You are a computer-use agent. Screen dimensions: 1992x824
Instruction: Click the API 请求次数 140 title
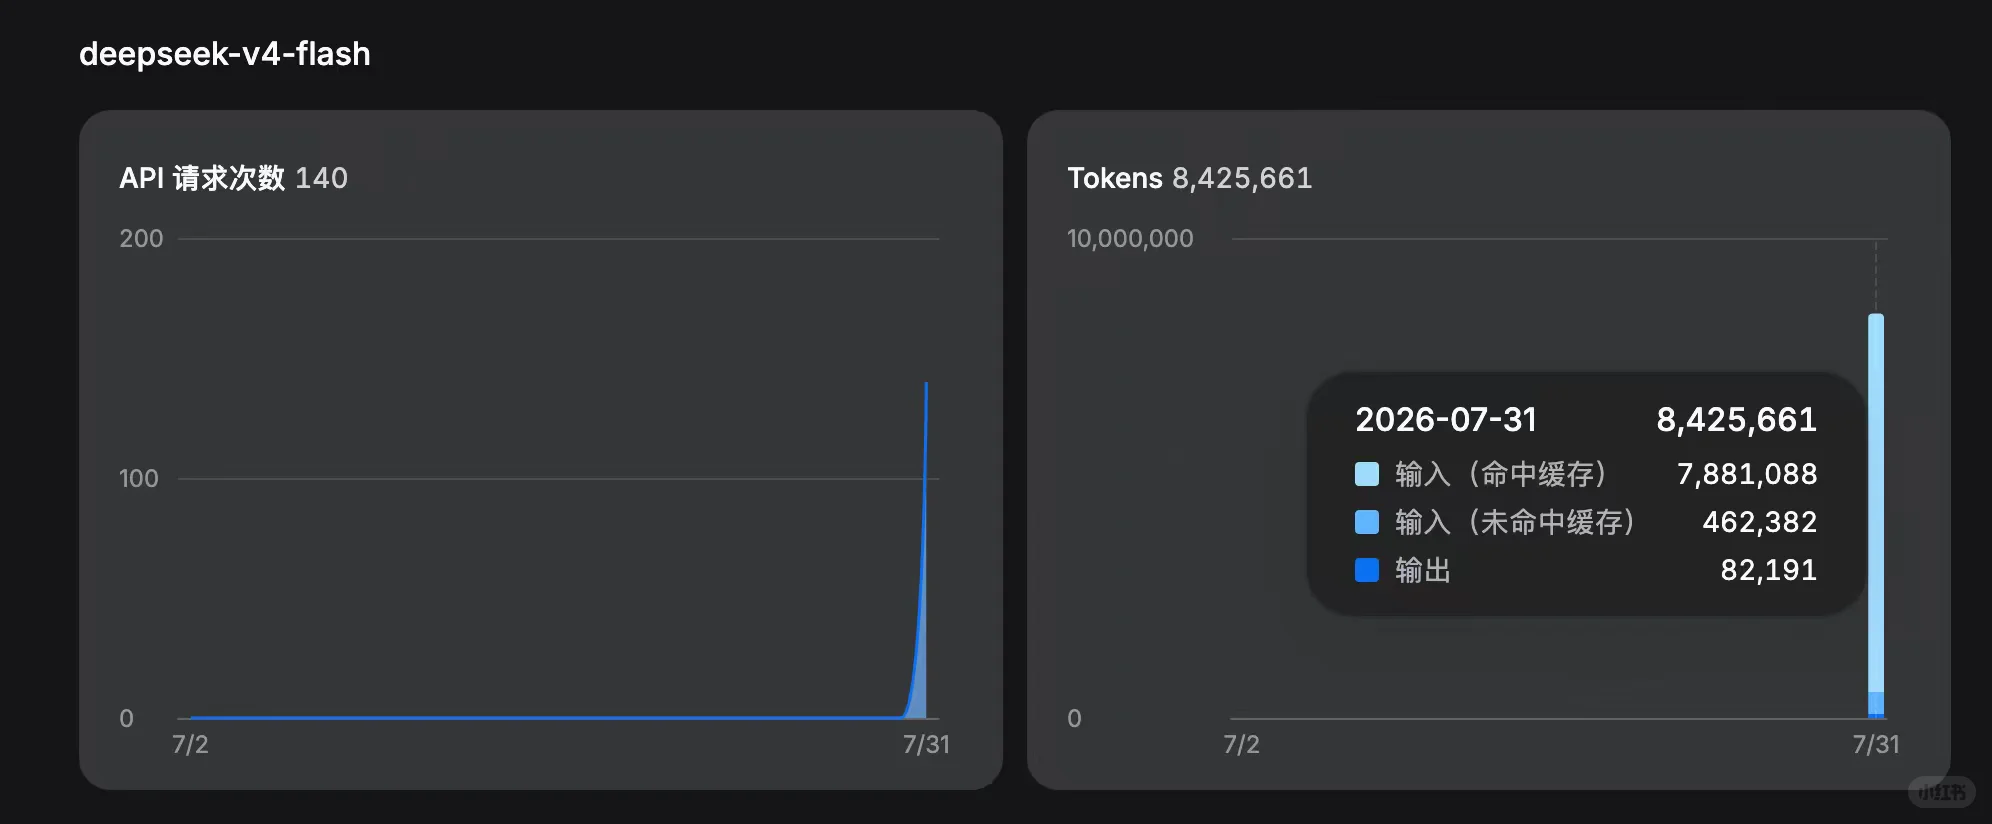[x=233, y=178]
